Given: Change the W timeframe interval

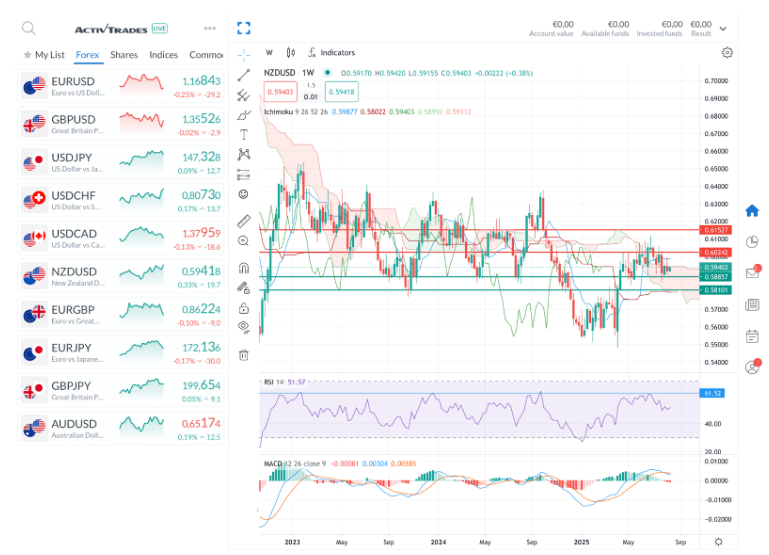Looking at the screenshot, I should (269, 52).
